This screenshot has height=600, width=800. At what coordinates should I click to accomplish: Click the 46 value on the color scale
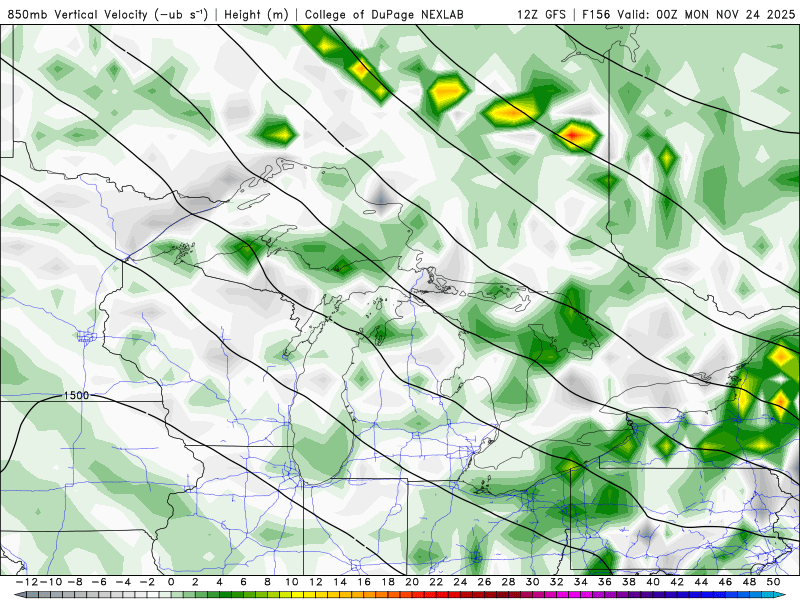[725, 582]
